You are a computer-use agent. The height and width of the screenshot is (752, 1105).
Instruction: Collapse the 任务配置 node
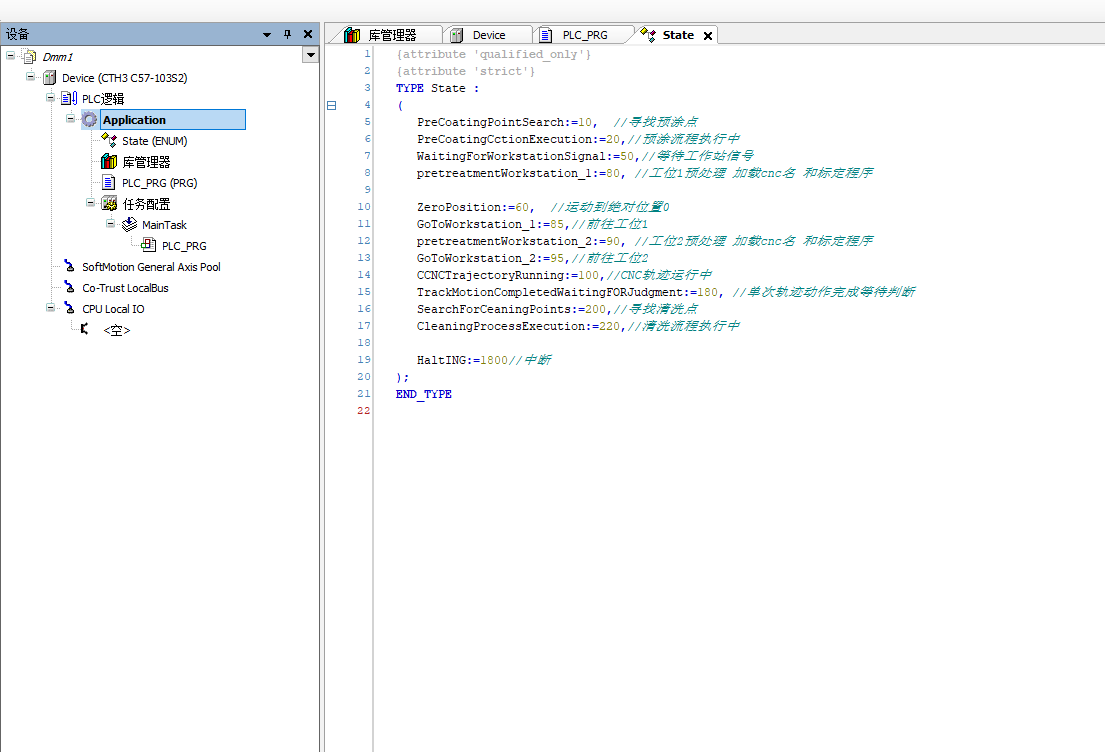90,202
